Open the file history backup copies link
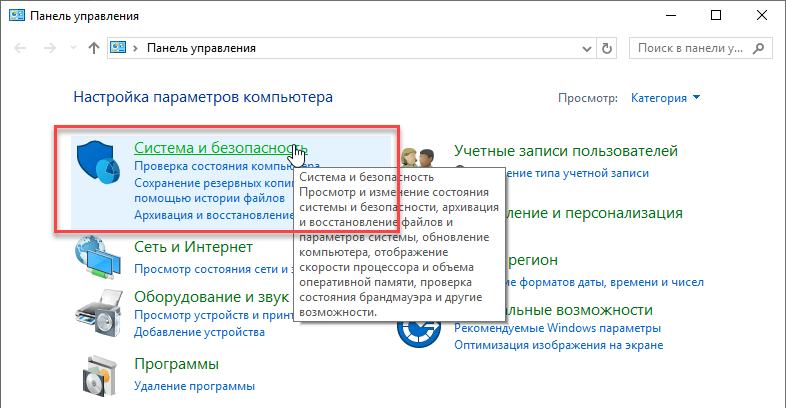The image size is (786, 408). click(x=214, y=190)
